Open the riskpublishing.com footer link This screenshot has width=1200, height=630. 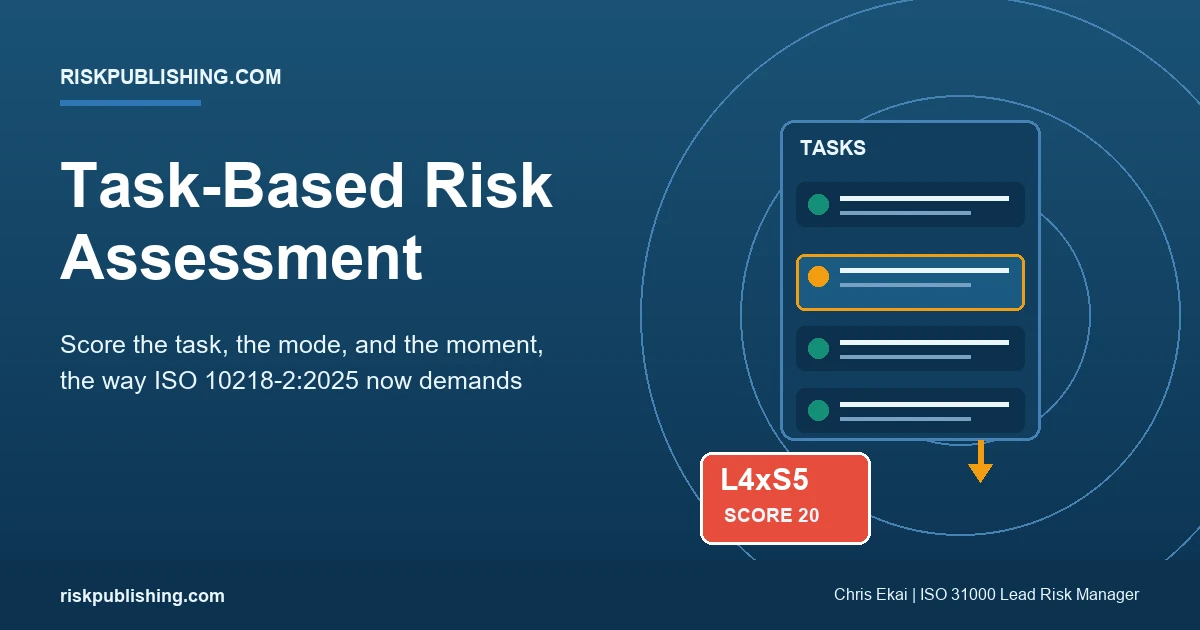click(142, 596)
